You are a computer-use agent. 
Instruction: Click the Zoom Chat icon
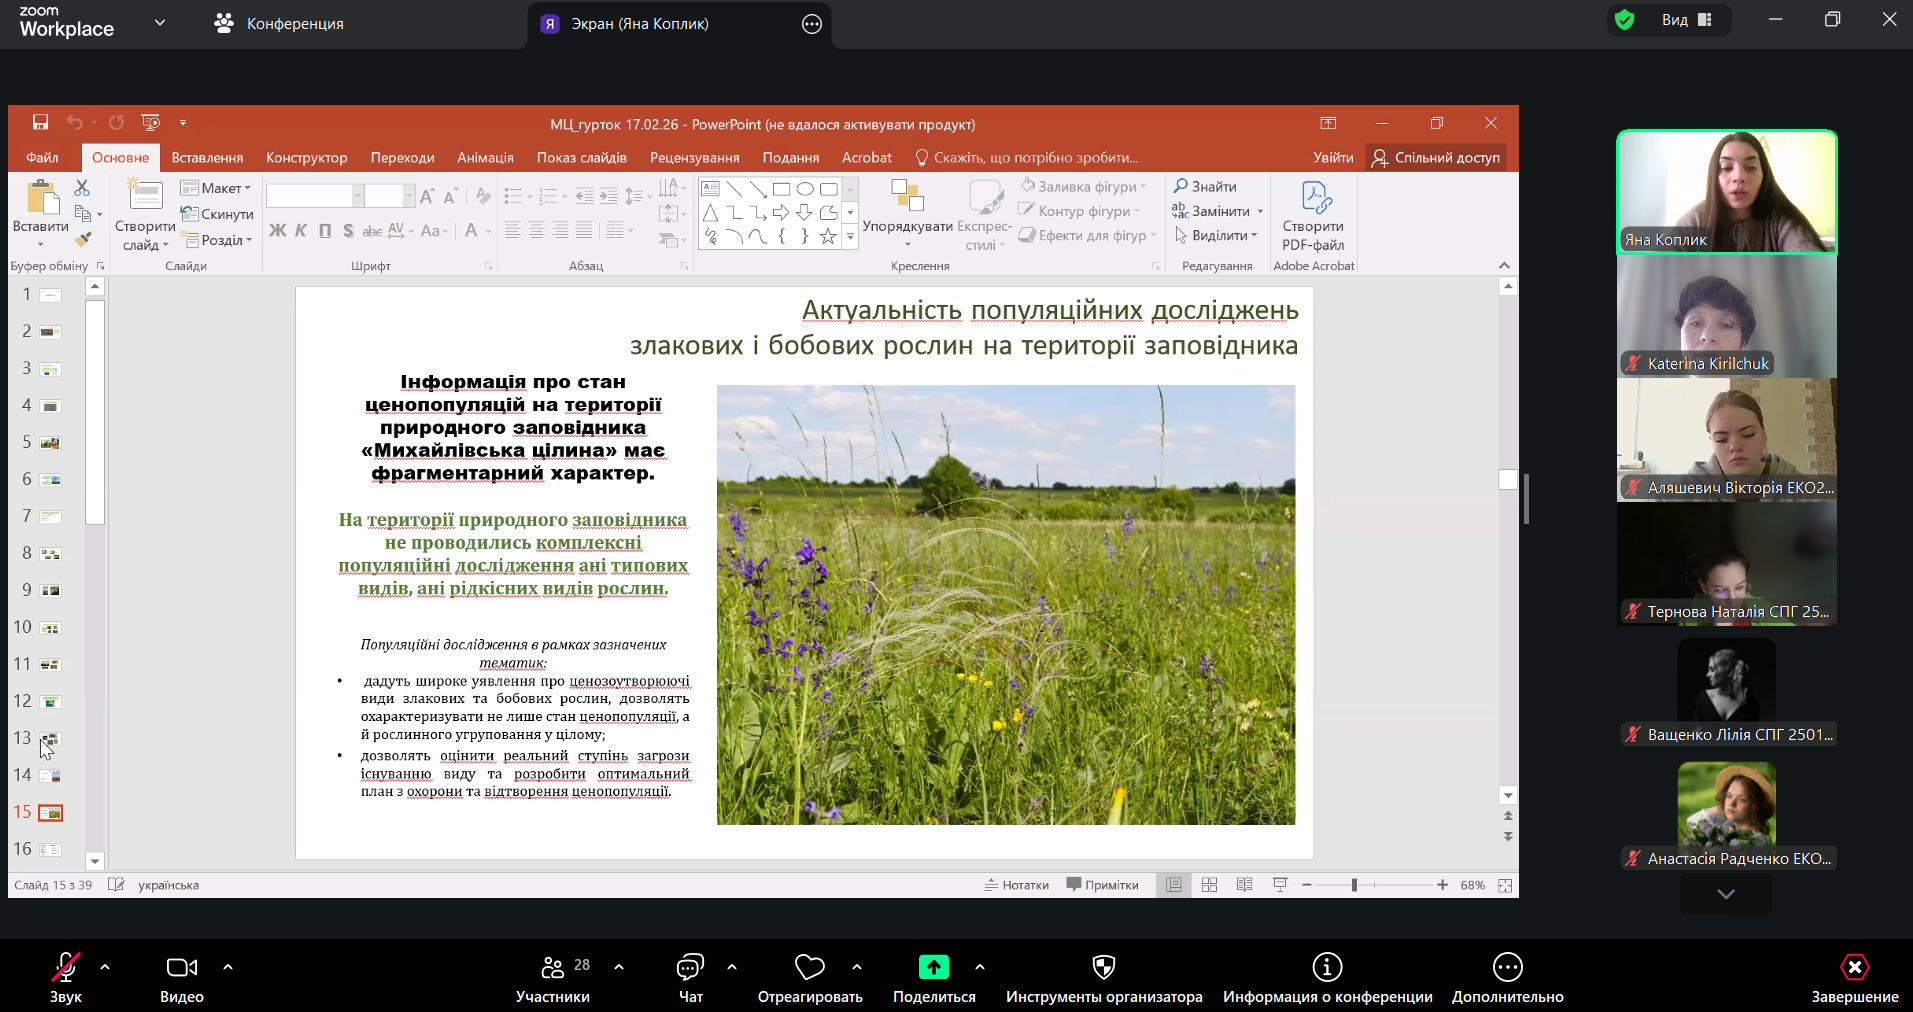pyautogui.click(x=690, y=967)
